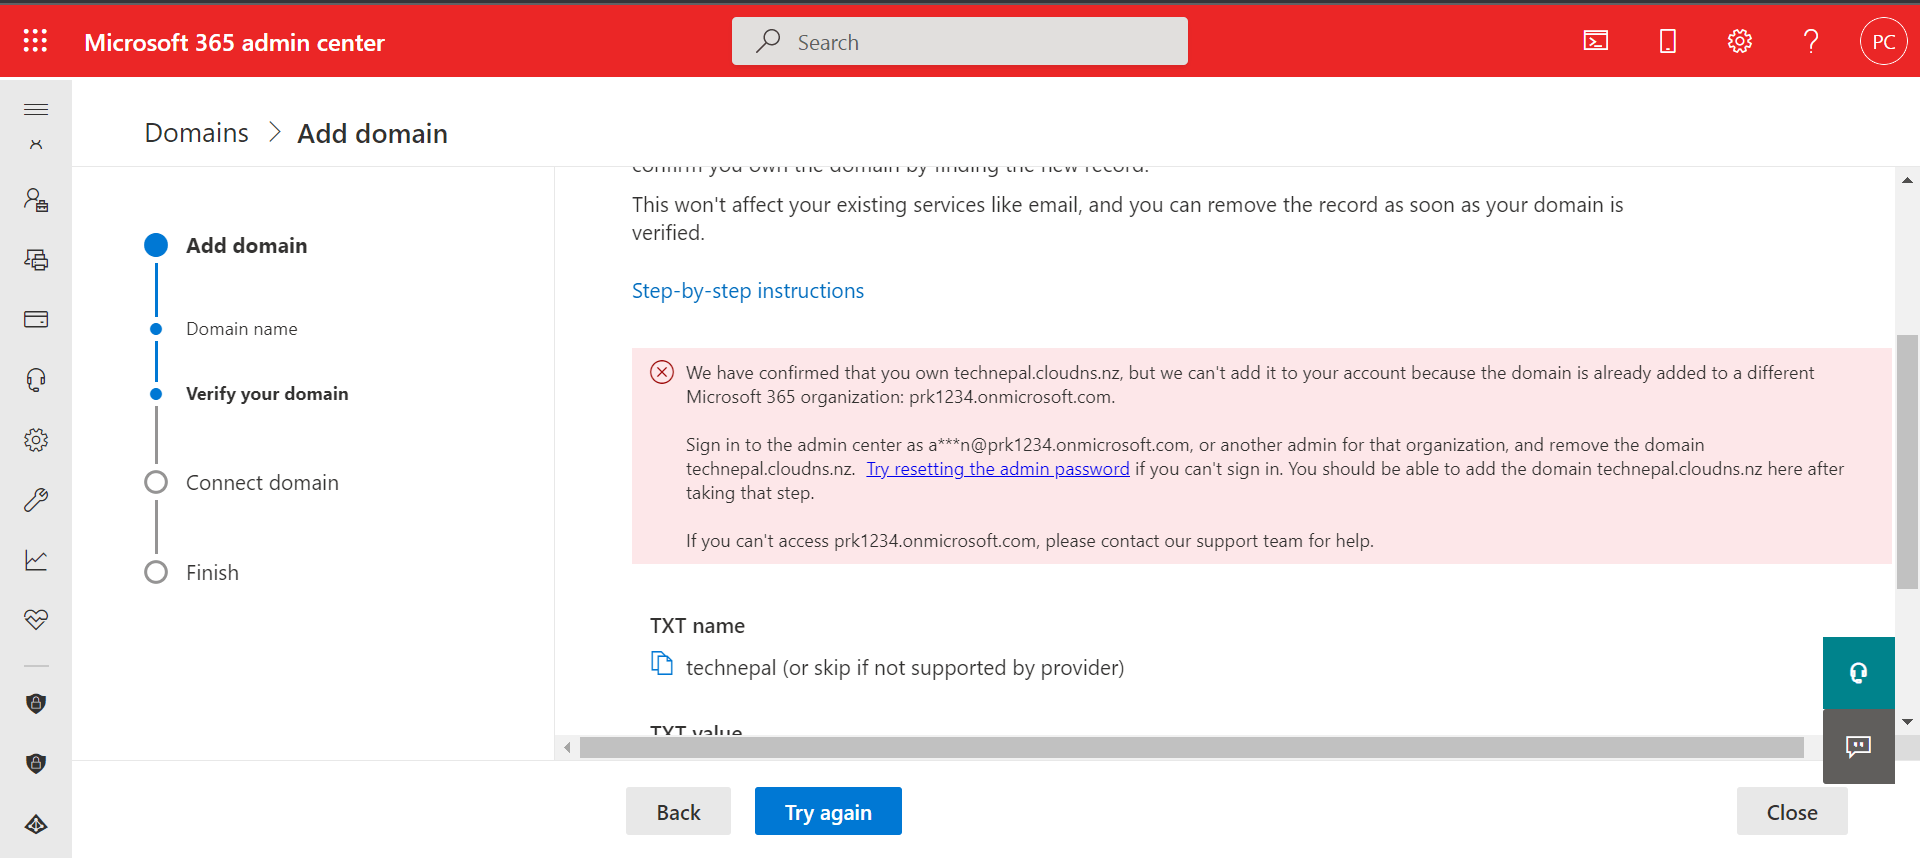
Task: Open second Compliance shield icon in sidebar
Action: click(36, 764)
